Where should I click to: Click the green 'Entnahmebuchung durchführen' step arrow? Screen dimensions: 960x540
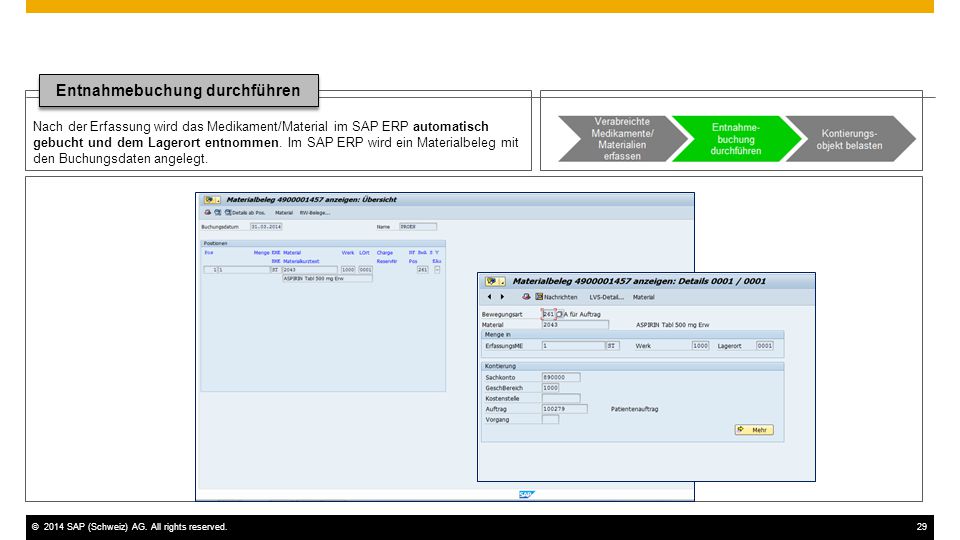click(735, 139)
